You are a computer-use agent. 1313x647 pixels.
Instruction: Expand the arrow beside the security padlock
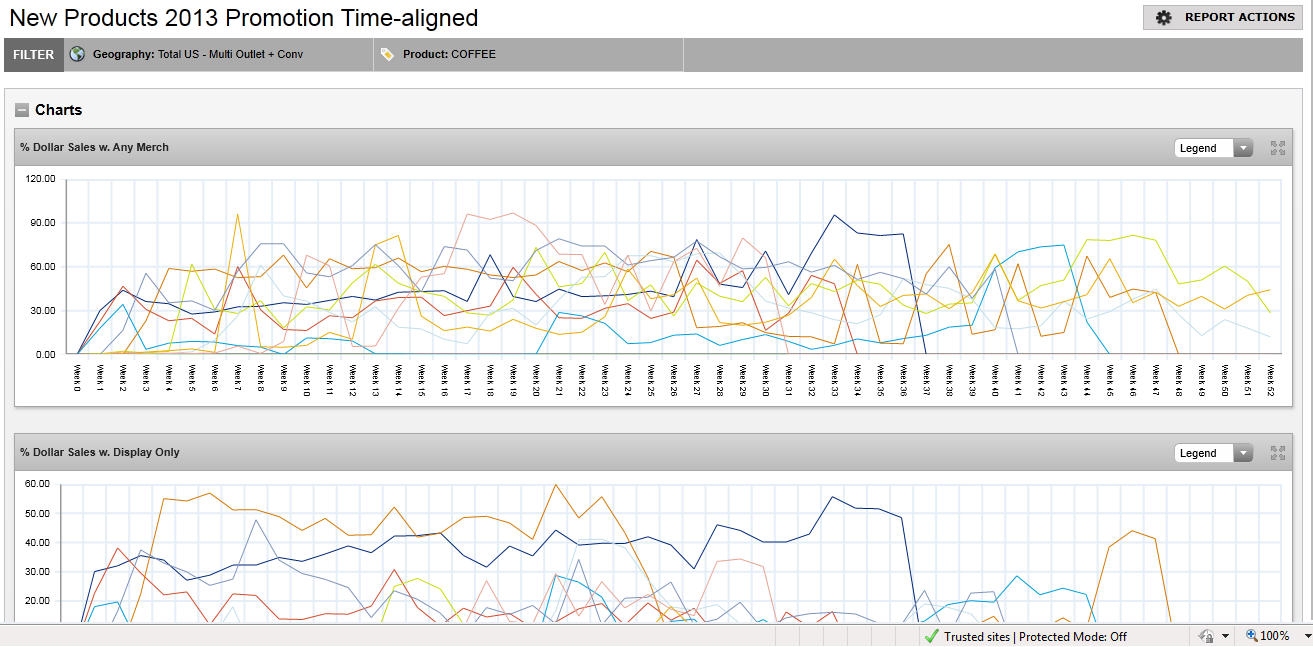1225,636
